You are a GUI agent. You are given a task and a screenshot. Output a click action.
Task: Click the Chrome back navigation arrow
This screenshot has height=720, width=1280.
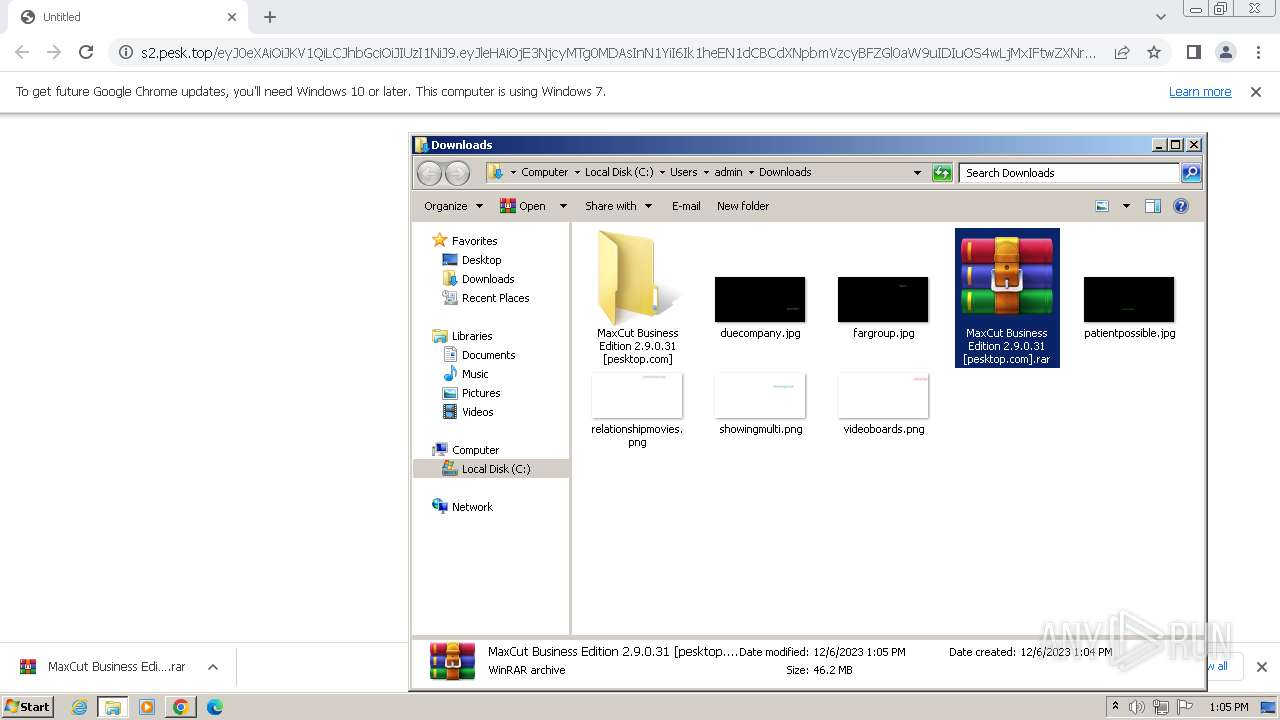coord(22,52)
